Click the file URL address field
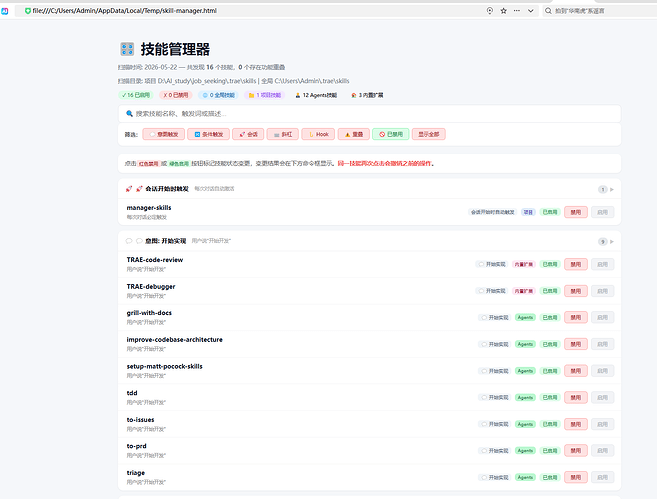 click(124, 11)
